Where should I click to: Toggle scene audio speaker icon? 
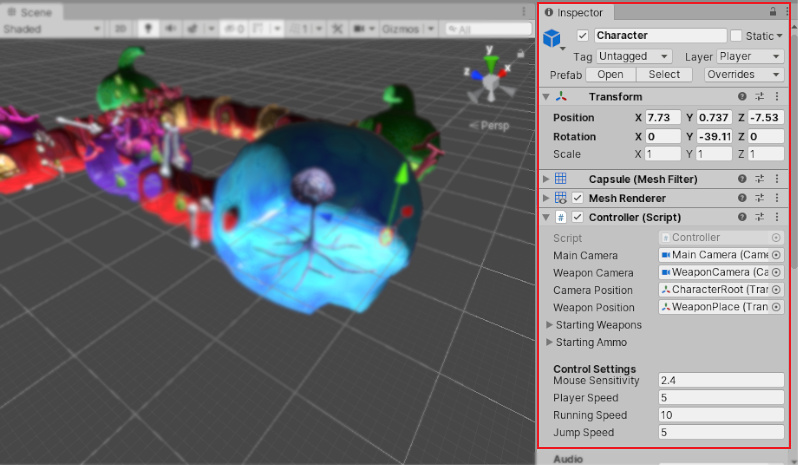tap(169, 29)
